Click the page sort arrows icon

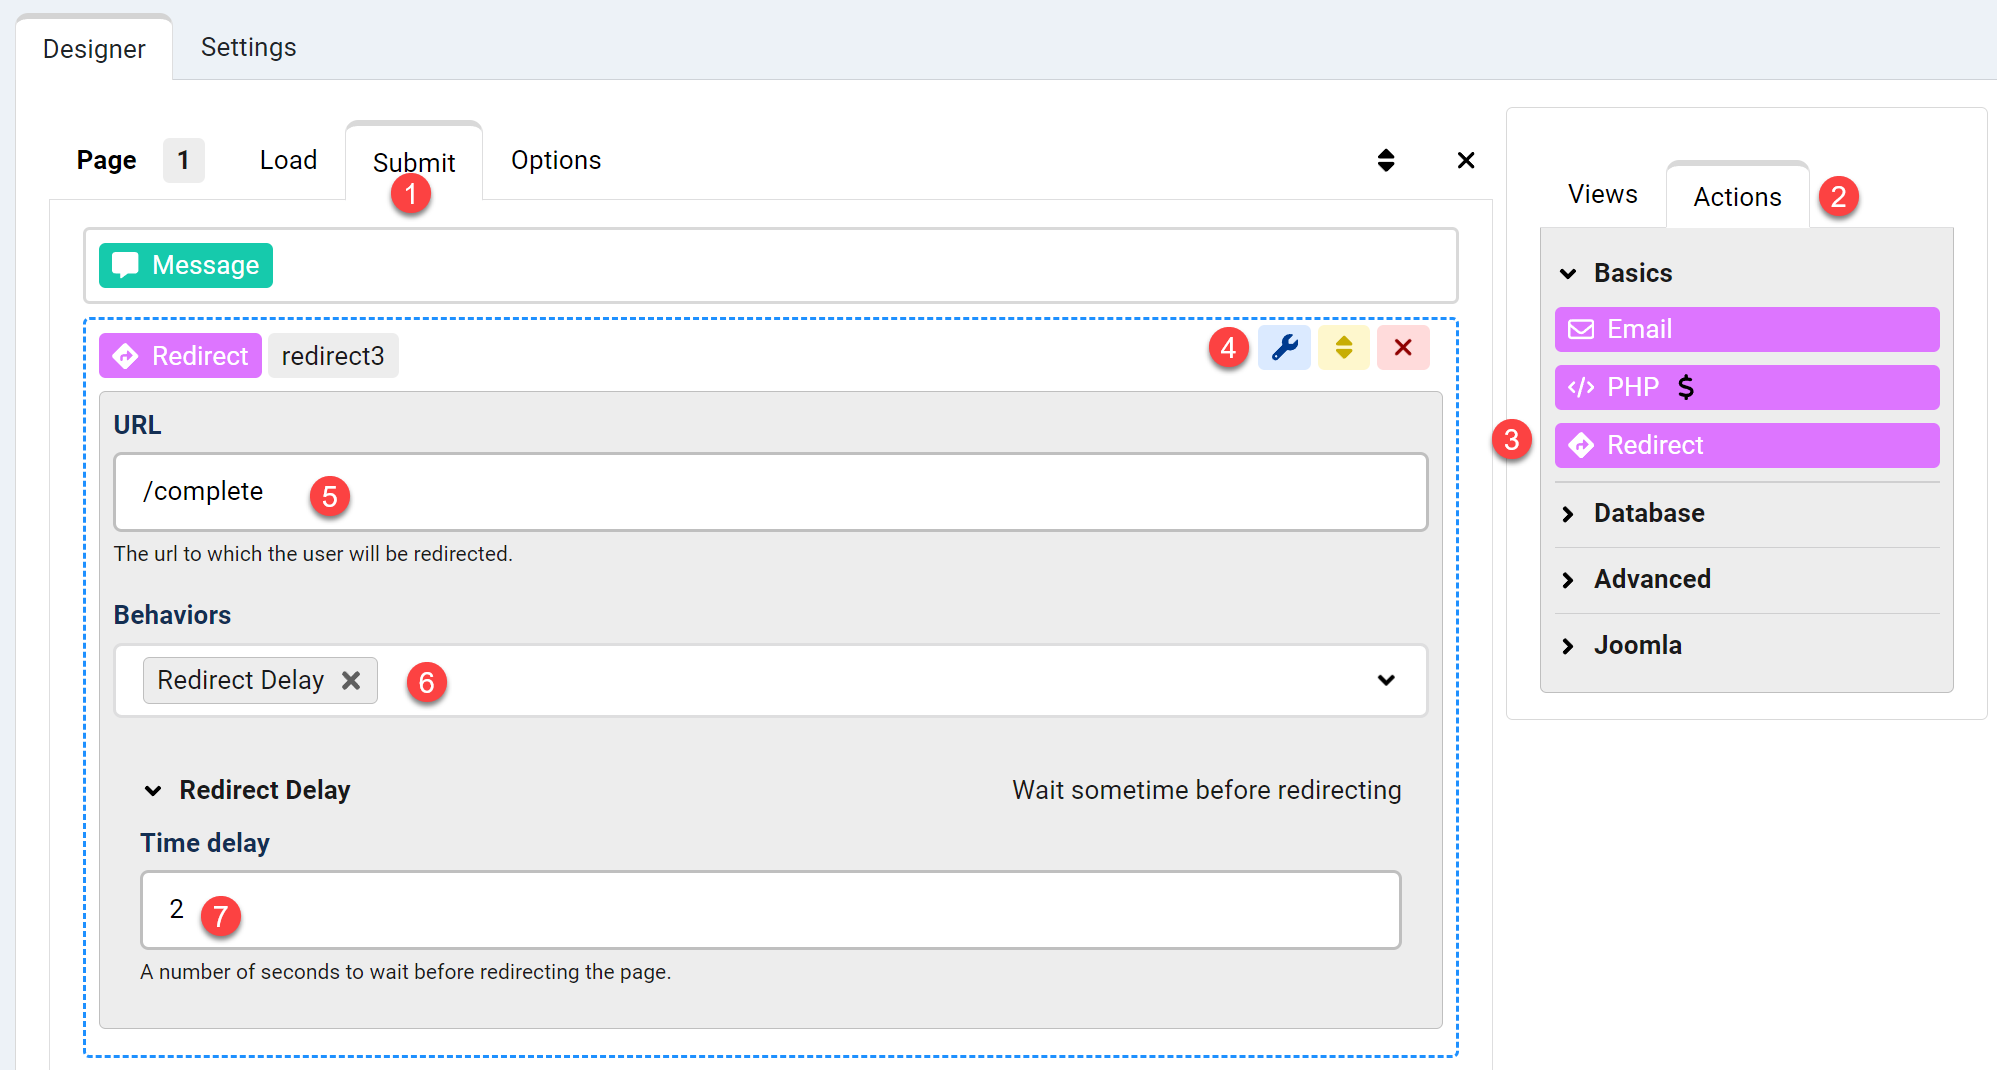pyautogui.click(x=1385, y=160)
